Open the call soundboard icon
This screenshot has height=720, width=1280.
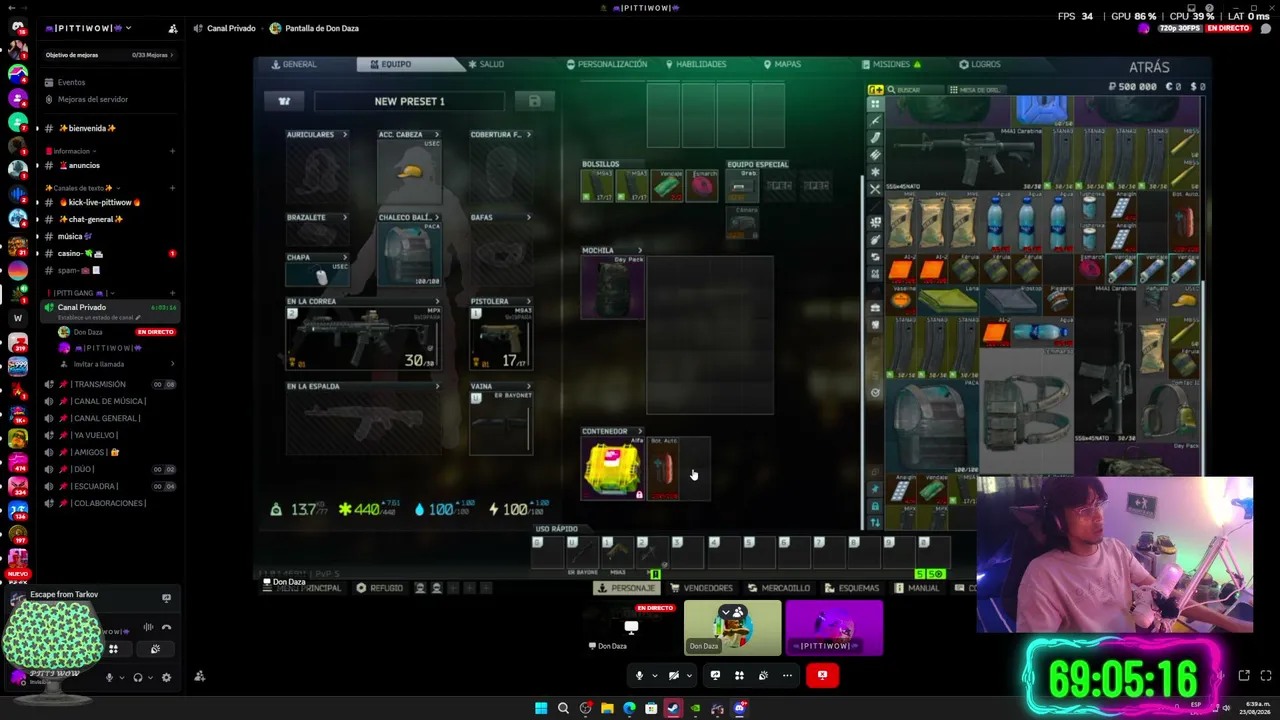pyautogui.click(x=763, y=675)
